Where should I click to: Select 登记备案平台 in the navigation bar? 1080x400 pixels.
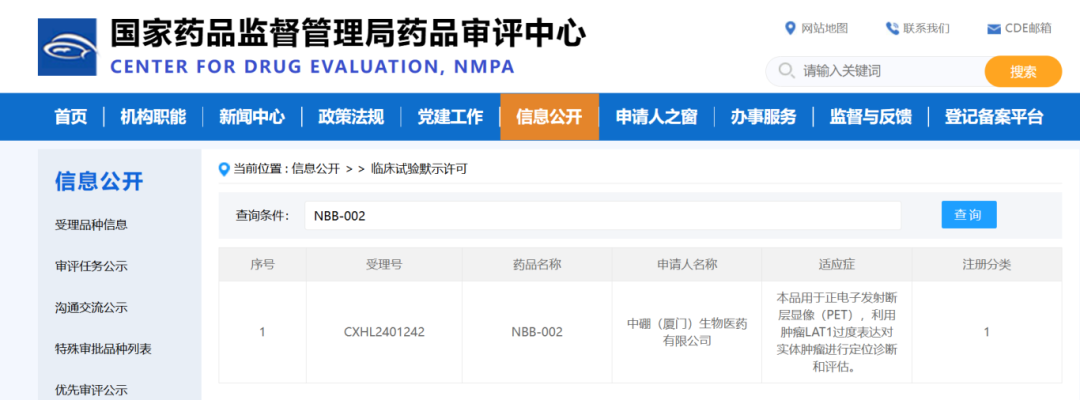[993, 117]
